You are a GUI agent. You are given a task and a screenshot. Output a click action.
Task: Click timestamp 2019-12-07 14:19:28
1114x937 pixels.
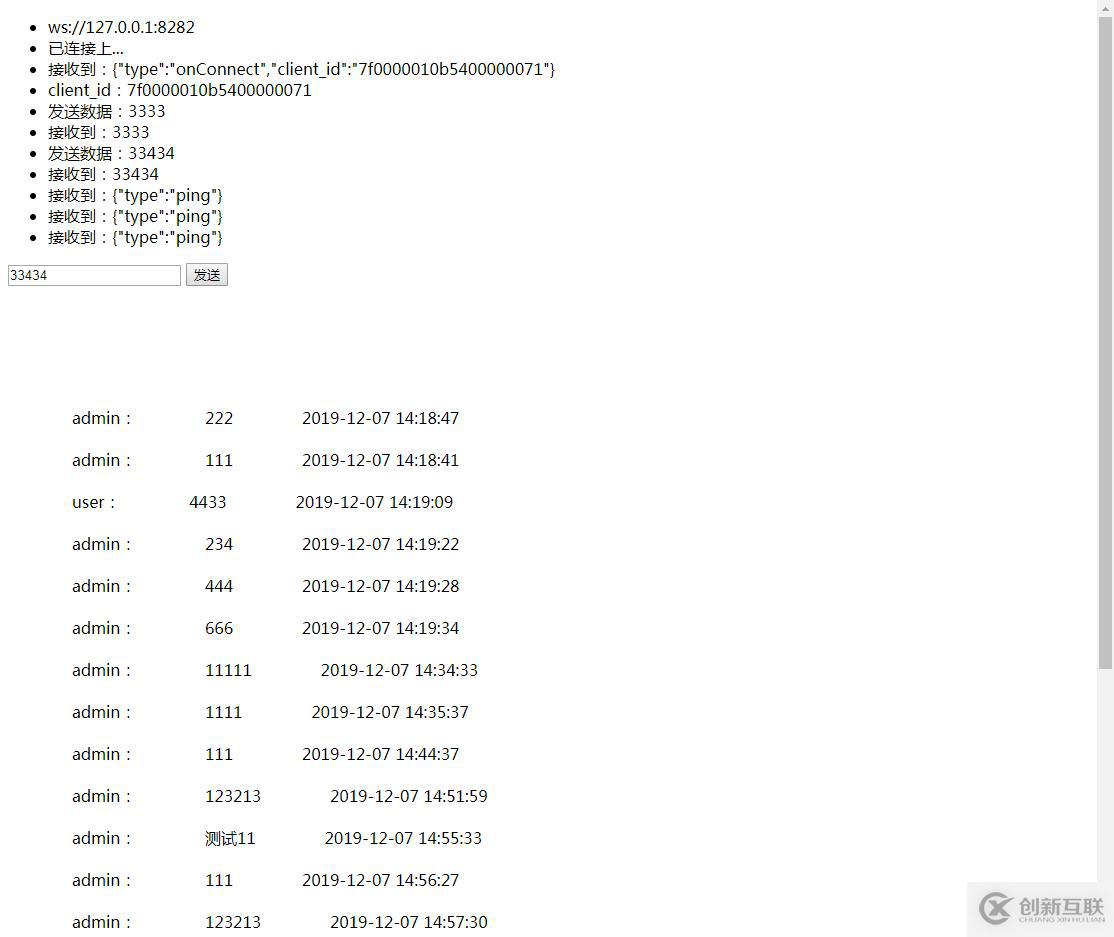(x=381, y=586)
